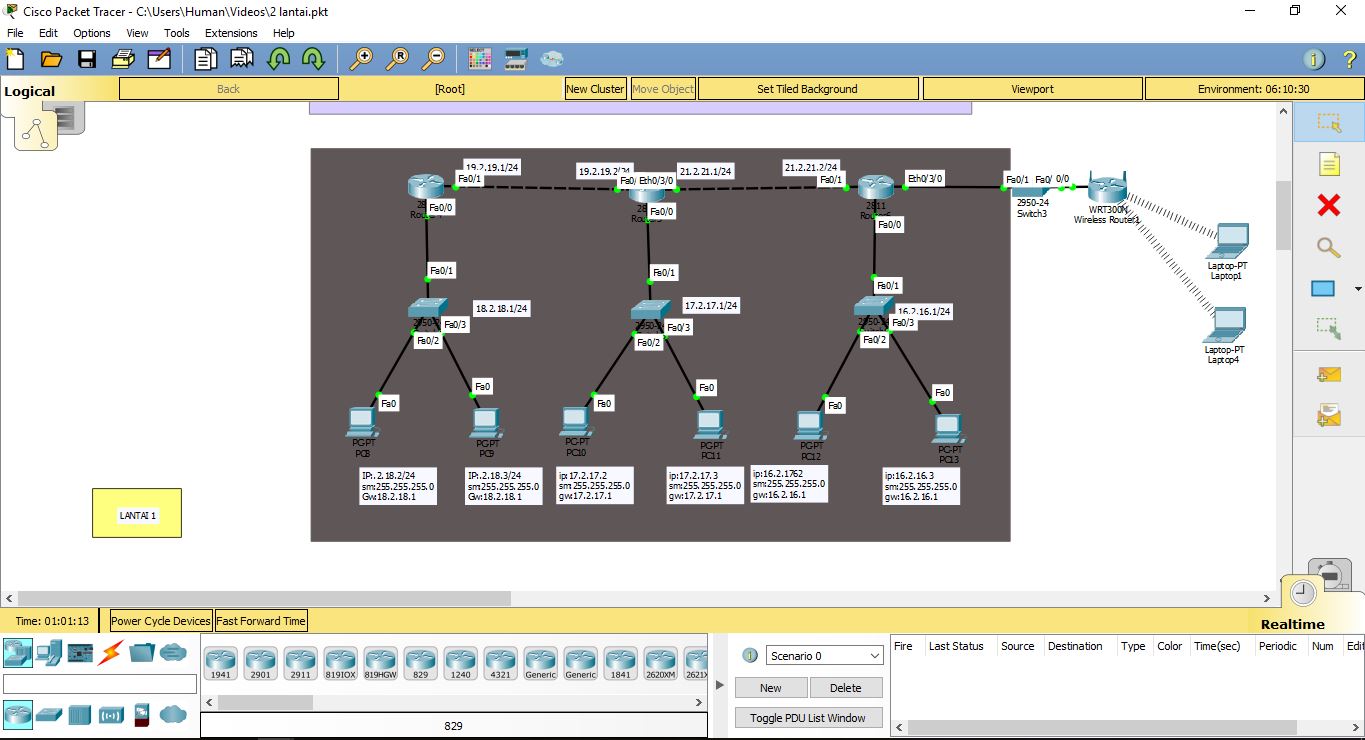The width and height of the screenshot is (1365, 740).
Task: Select the Place Note tool
Action: [x=1327, y=163]
